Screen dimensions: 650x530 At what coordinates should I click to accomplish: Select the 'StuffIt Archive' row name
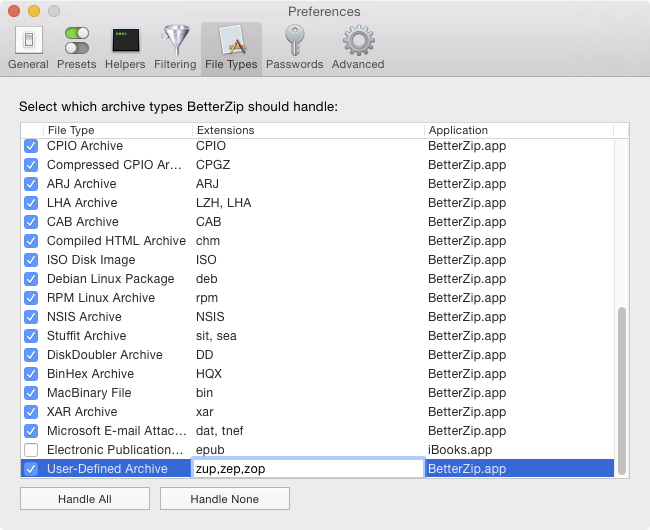coord(87,336)
